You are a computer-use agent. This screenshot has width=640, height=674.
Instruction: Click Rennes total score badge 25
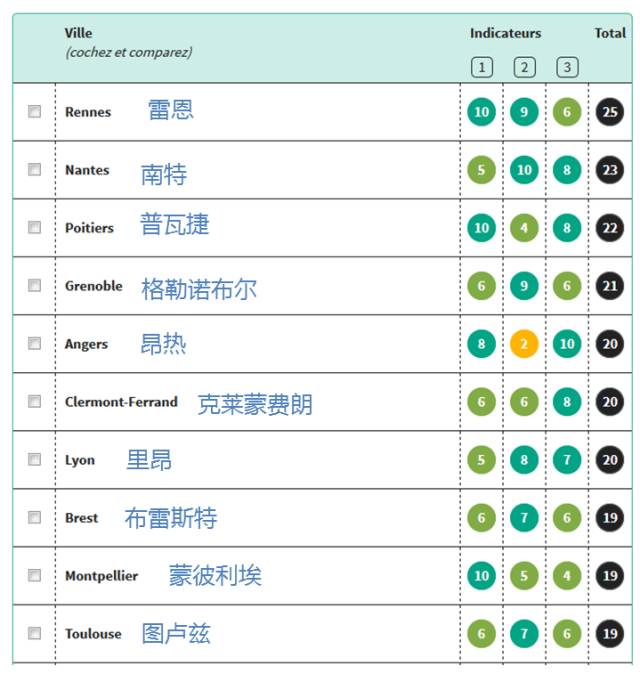pyautogui.click(x=610, y=112)
